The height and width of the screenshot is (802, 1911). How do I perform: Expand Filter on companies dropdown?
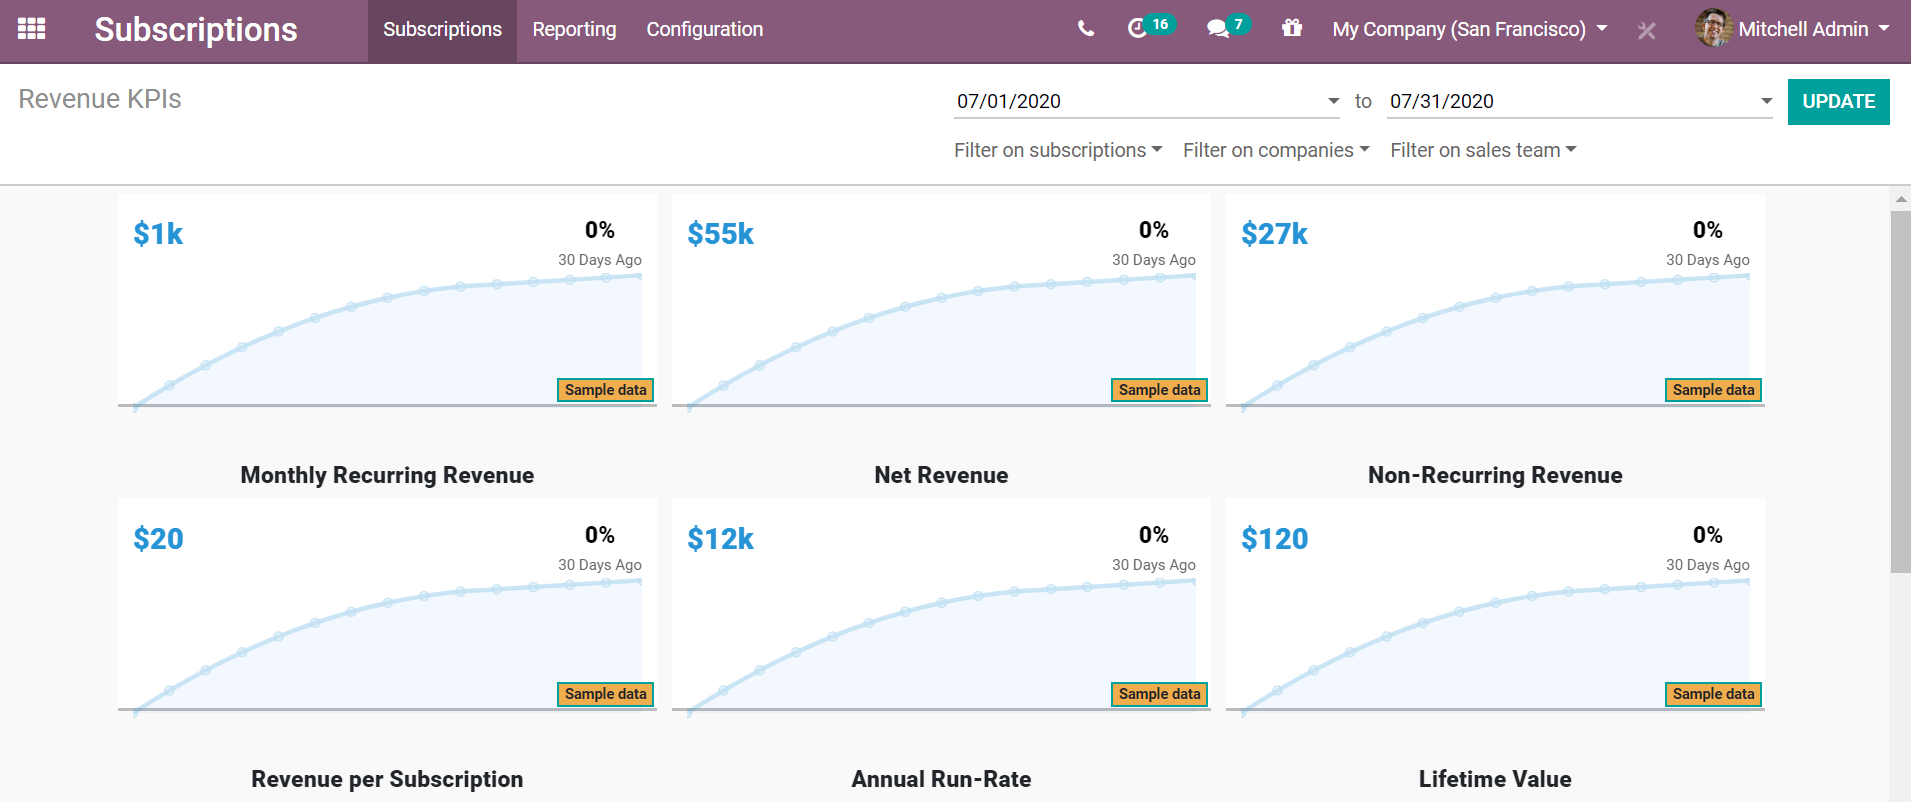1275,150
